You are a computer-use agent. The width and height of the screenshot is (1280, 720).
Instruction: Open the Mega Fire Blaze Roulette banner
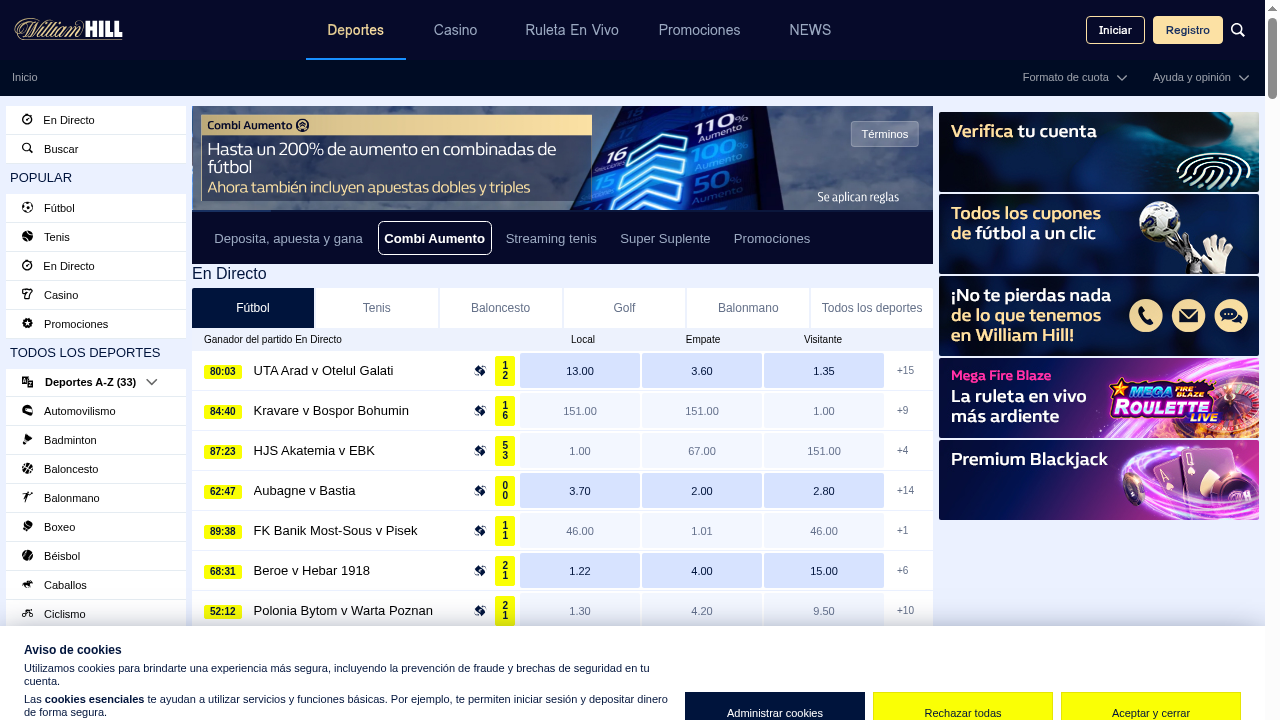[x=1099, y=398]
